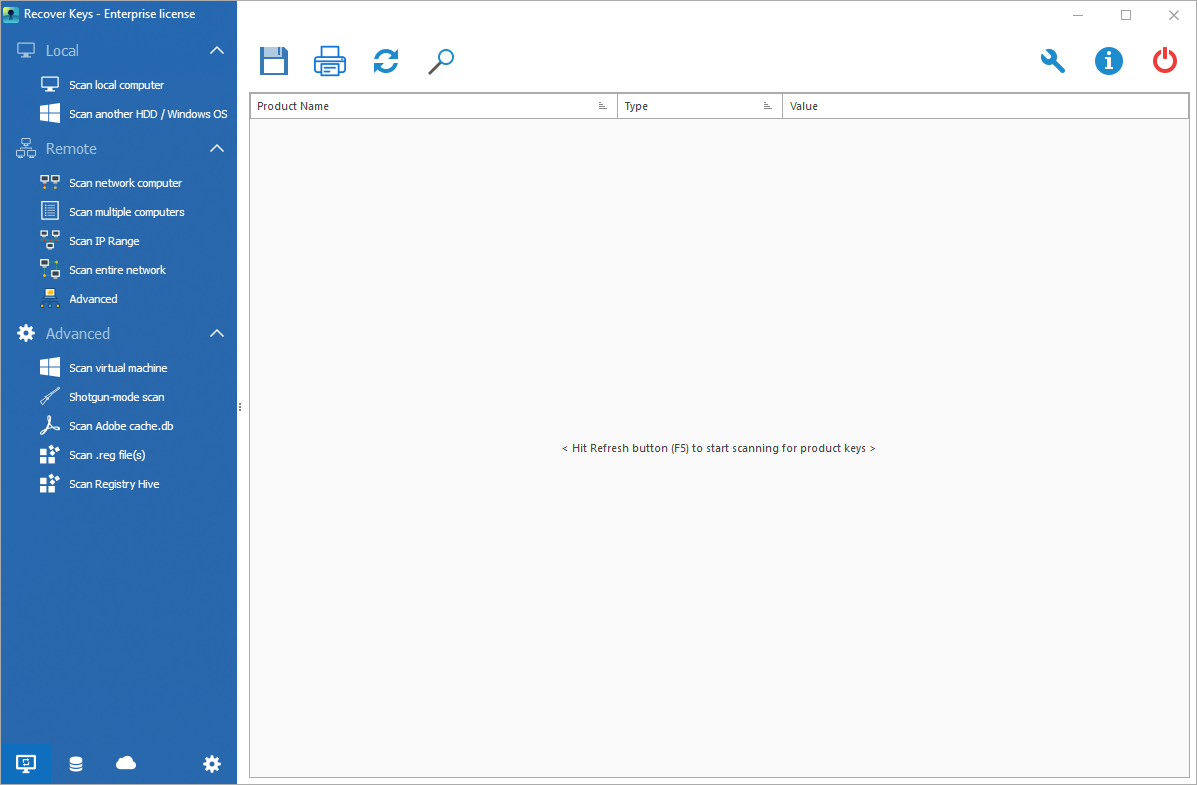Collapse the Local section chevron
Viewport: 1197px width, 785px height.
[217, 50]
